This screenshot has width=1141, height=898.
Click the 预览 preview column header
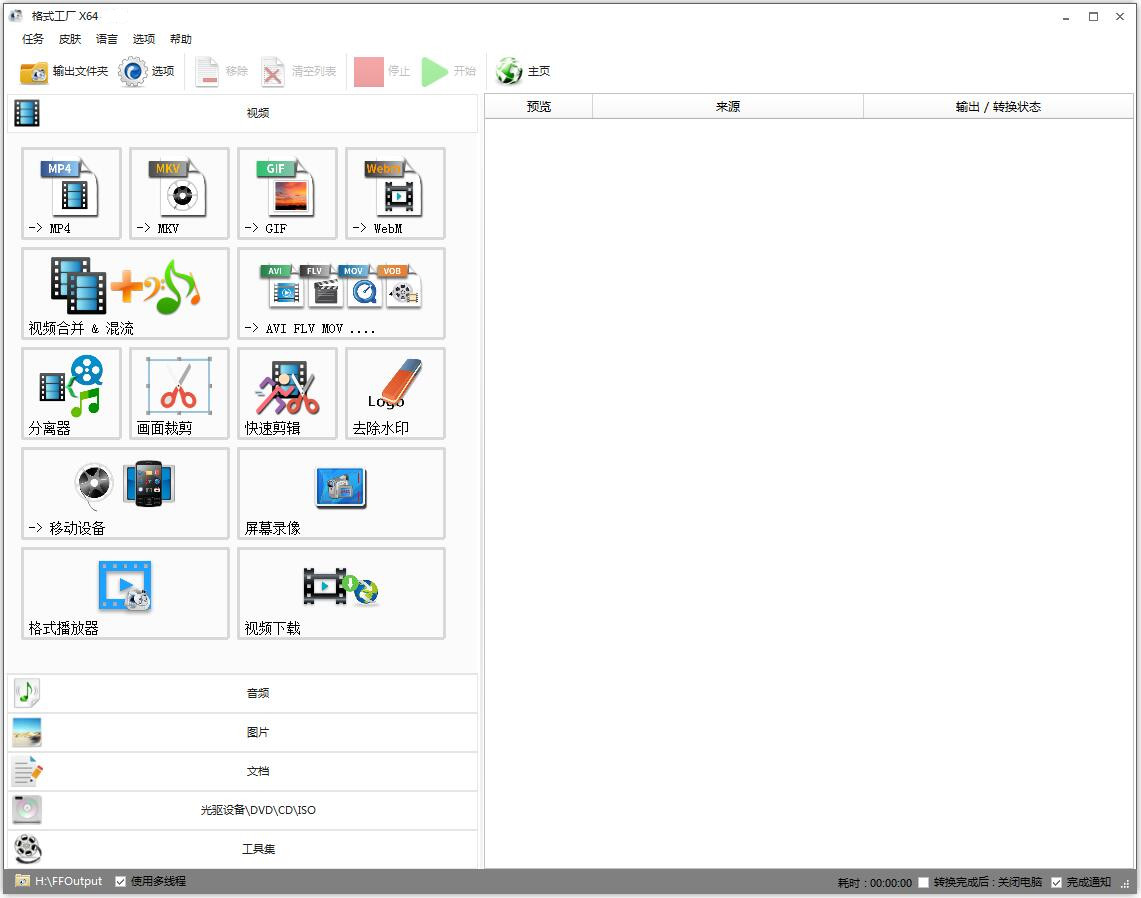point(538,106)
